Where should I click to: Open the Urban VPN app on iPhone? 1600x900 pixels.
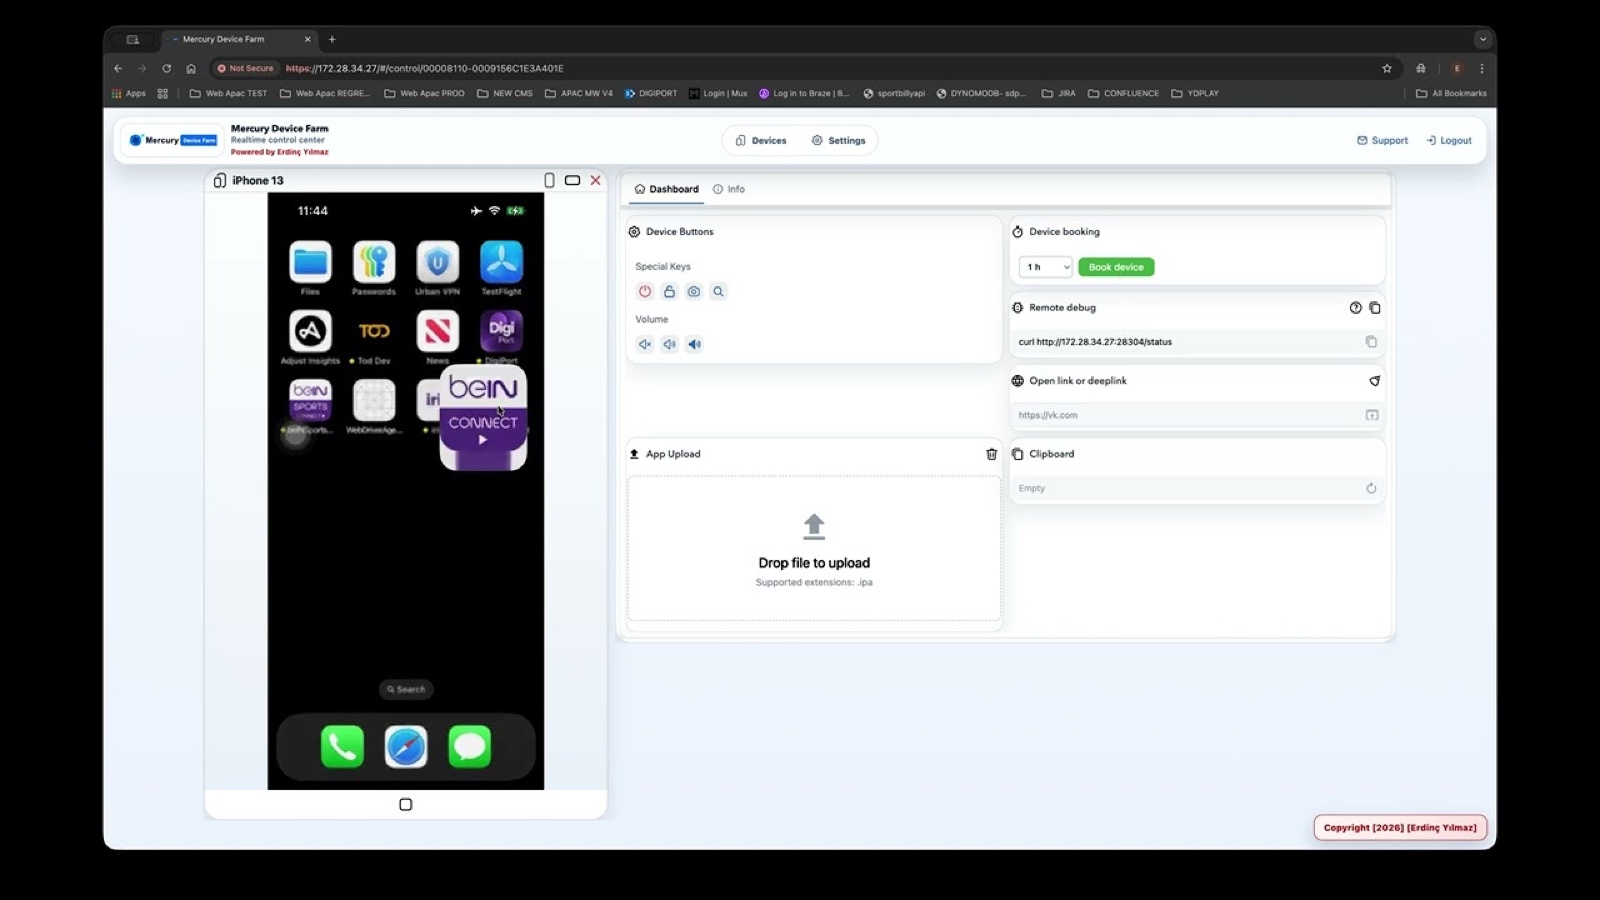tap(437, 262)
